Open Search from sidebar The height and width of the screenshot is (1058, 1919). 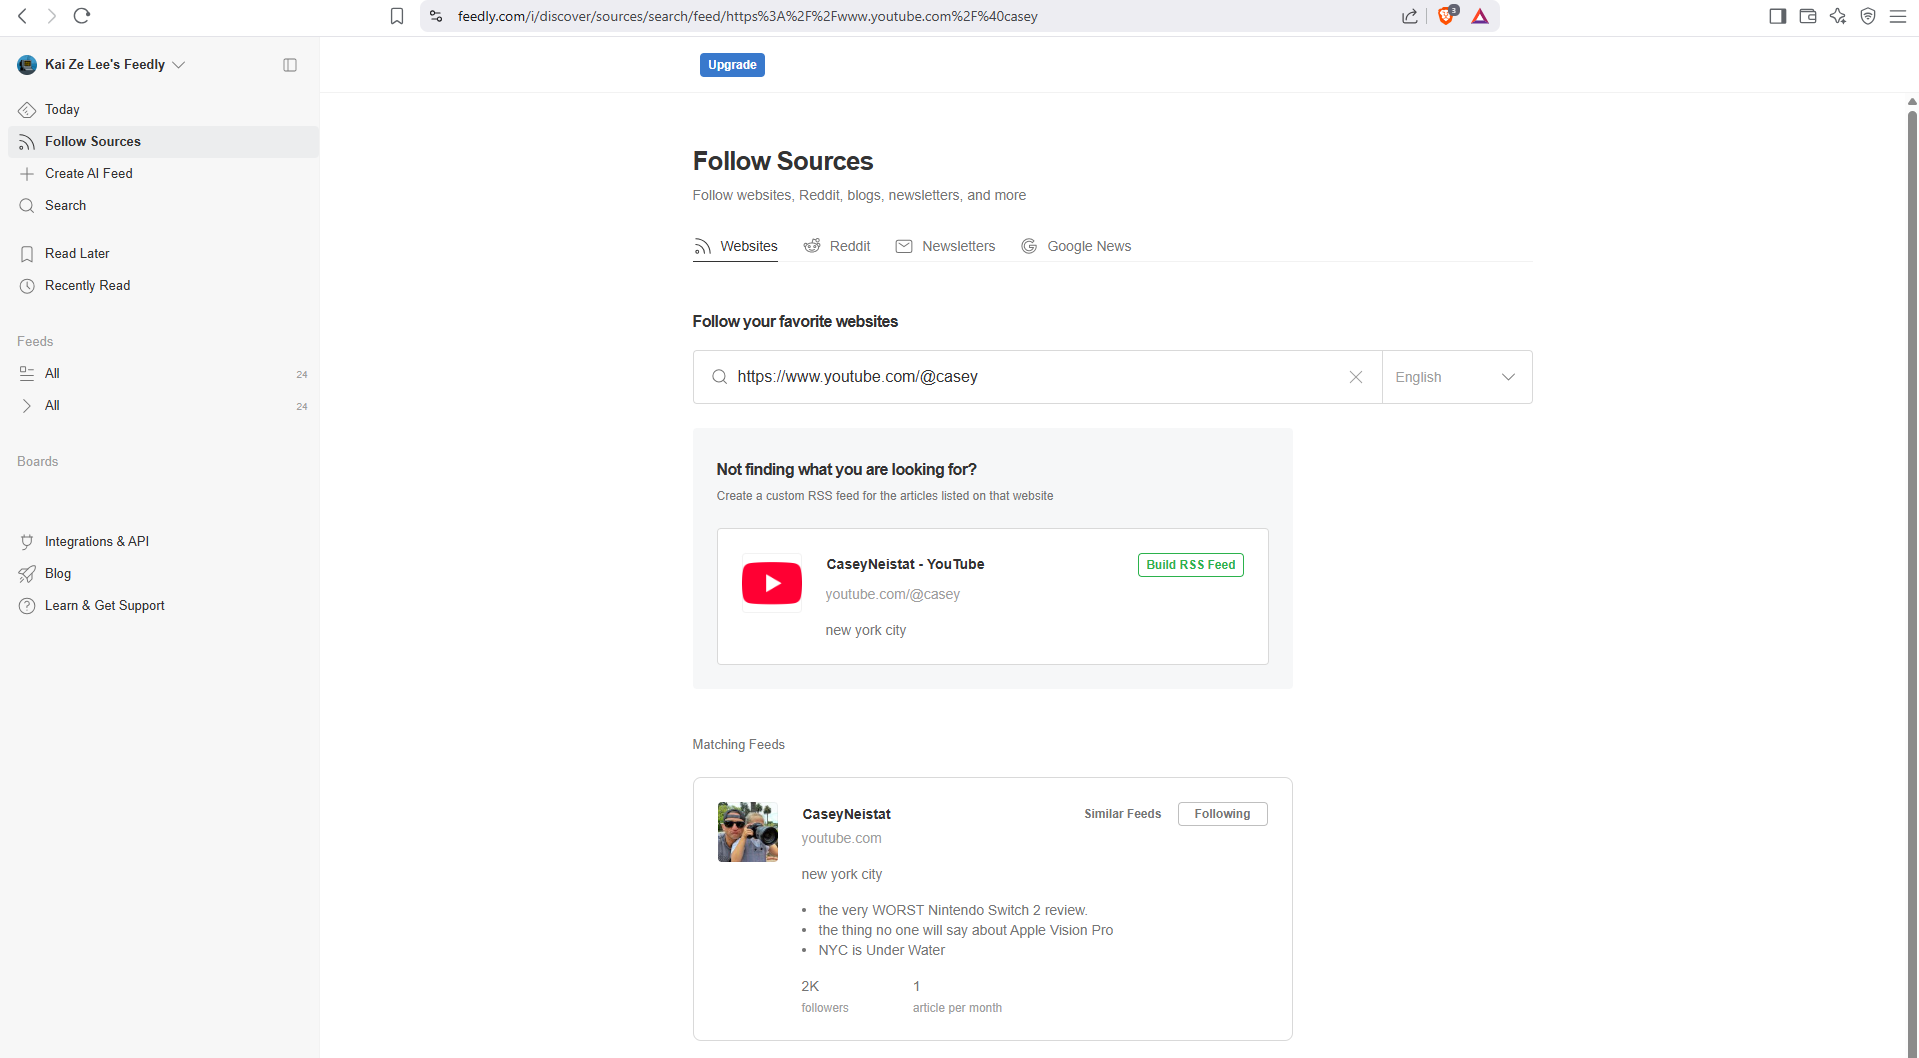point(163,206)
